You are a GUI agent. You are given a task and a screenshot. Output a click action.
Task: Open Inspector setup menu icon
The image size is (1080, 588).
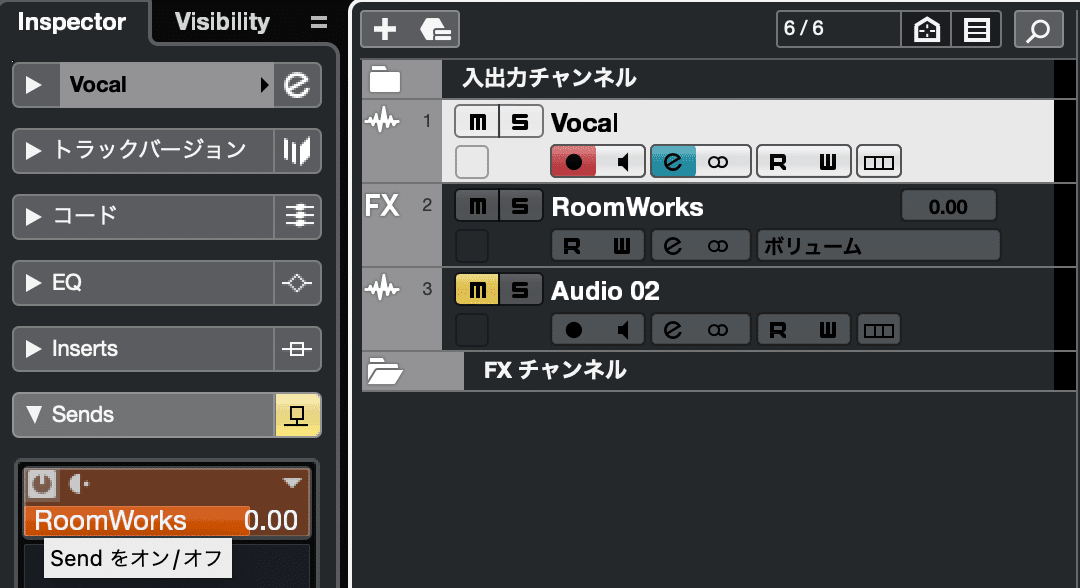click(x=318, y=22)
